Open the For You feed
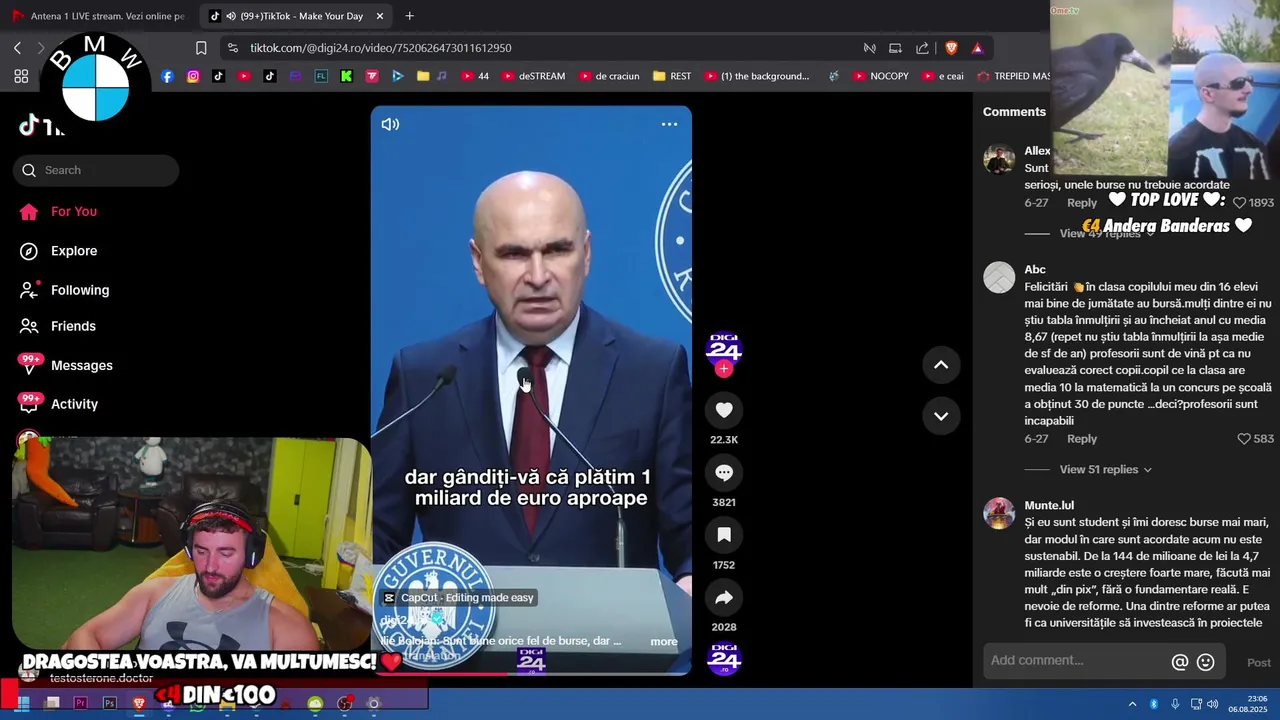The width and height of the screenshot is (1280, 720). [x=74, y=212]
